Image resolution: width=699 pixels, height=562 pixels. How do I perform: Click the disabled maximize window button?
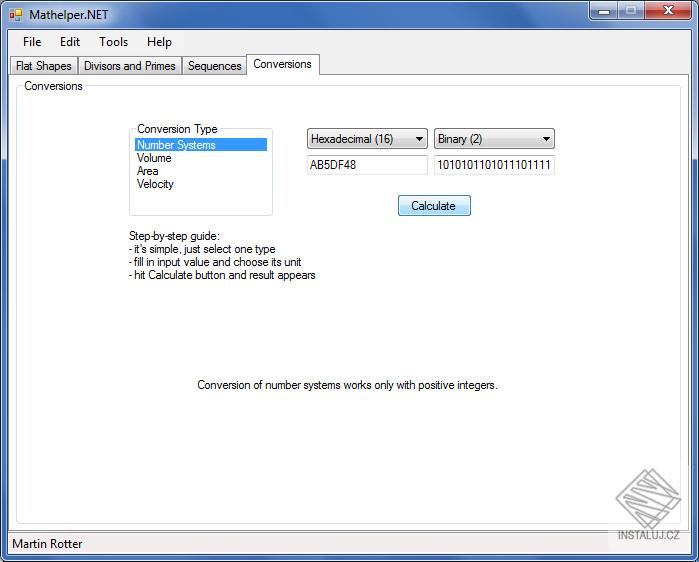click(x=631, y=11)
